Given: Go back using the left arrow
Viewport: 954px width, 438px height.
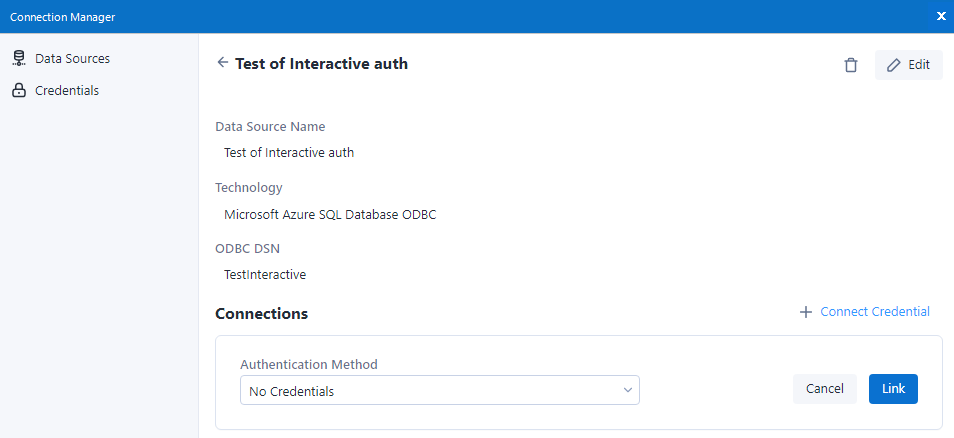Looking at the screenshot, I should 223,63.
